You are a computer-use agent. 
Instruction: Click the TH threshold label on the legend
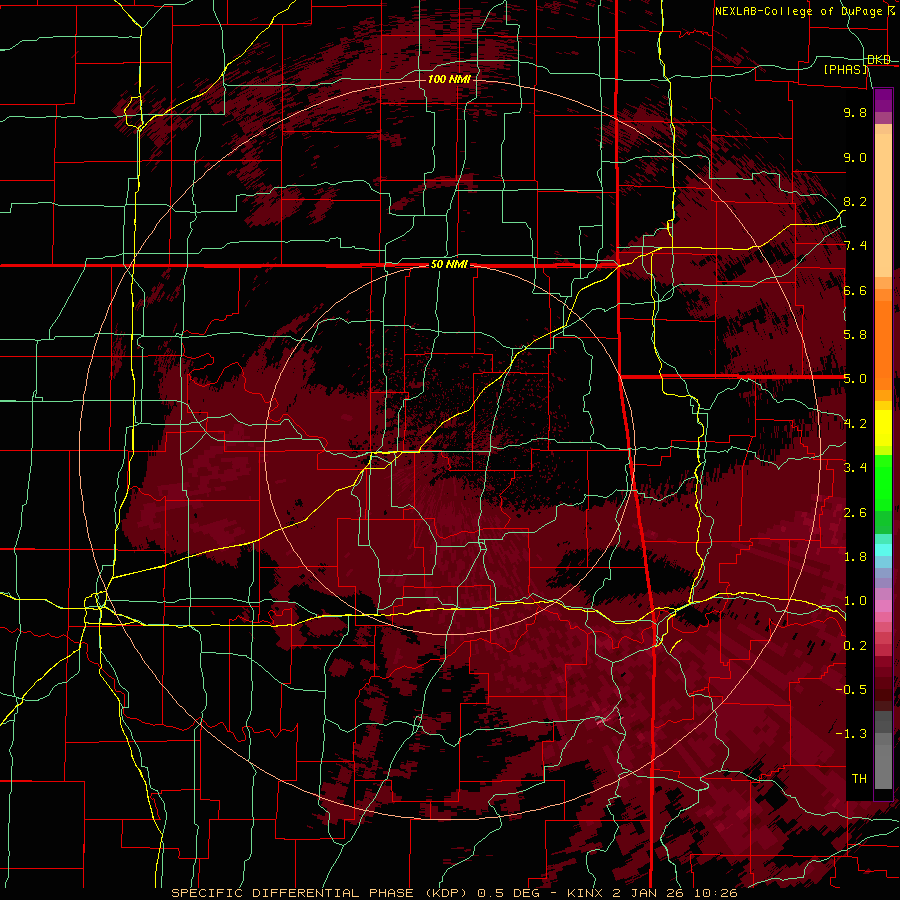[859, 779]
